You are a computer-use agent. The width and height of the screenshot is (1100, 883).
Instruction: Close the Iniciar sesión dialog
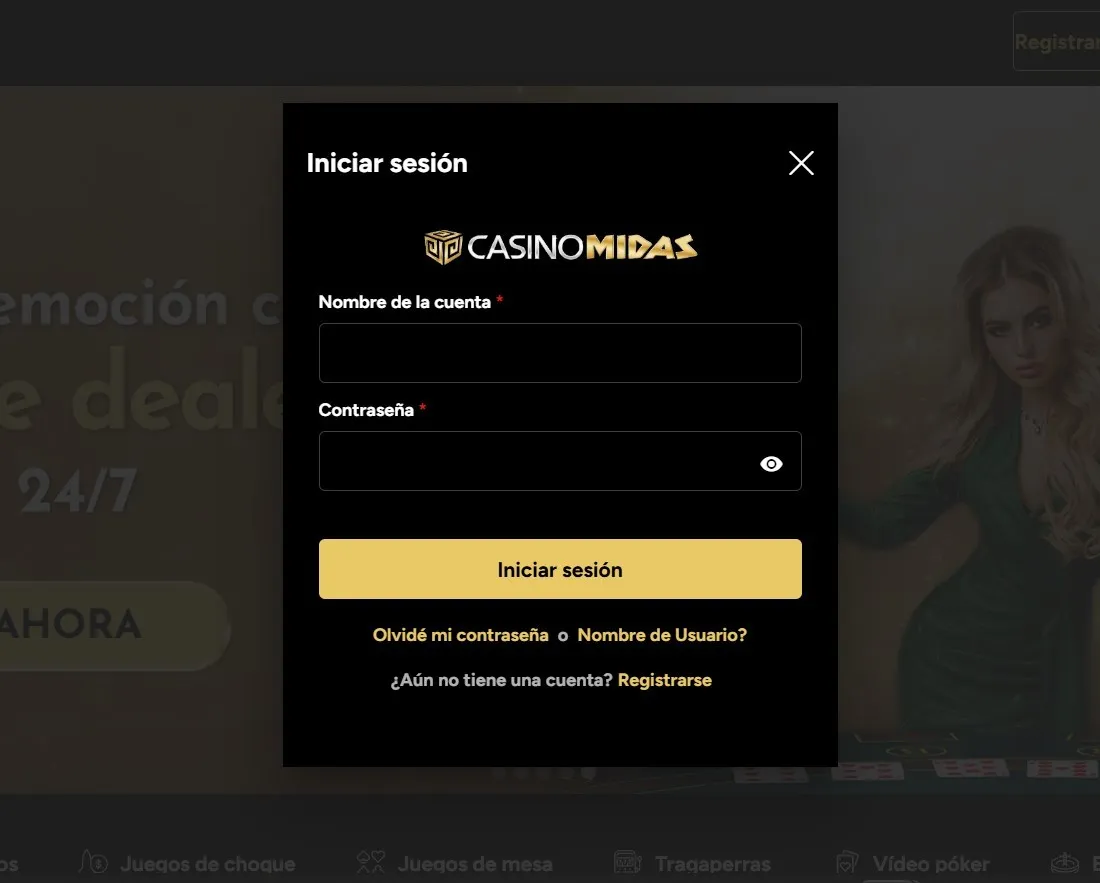coord(800,163)
